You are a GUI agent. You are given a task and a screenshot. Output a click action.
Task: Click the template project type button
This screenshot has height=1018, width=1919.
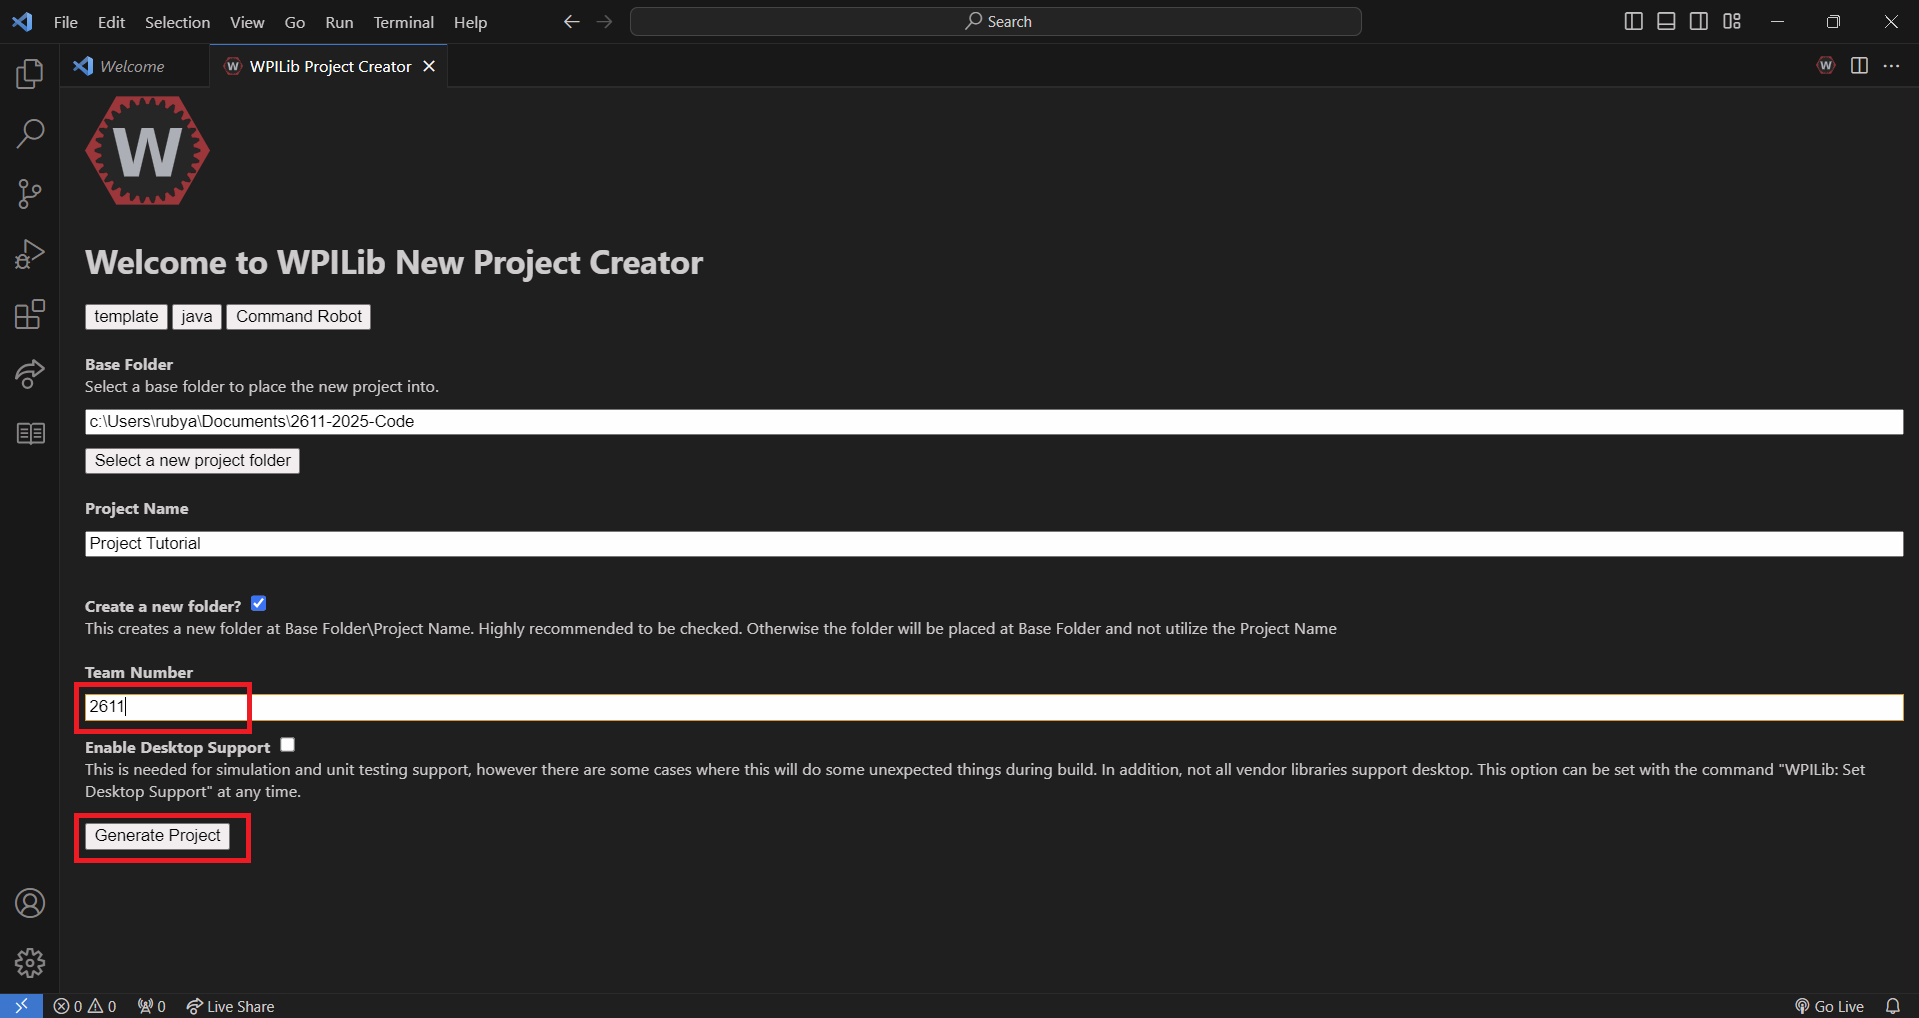tap(126, 316)
